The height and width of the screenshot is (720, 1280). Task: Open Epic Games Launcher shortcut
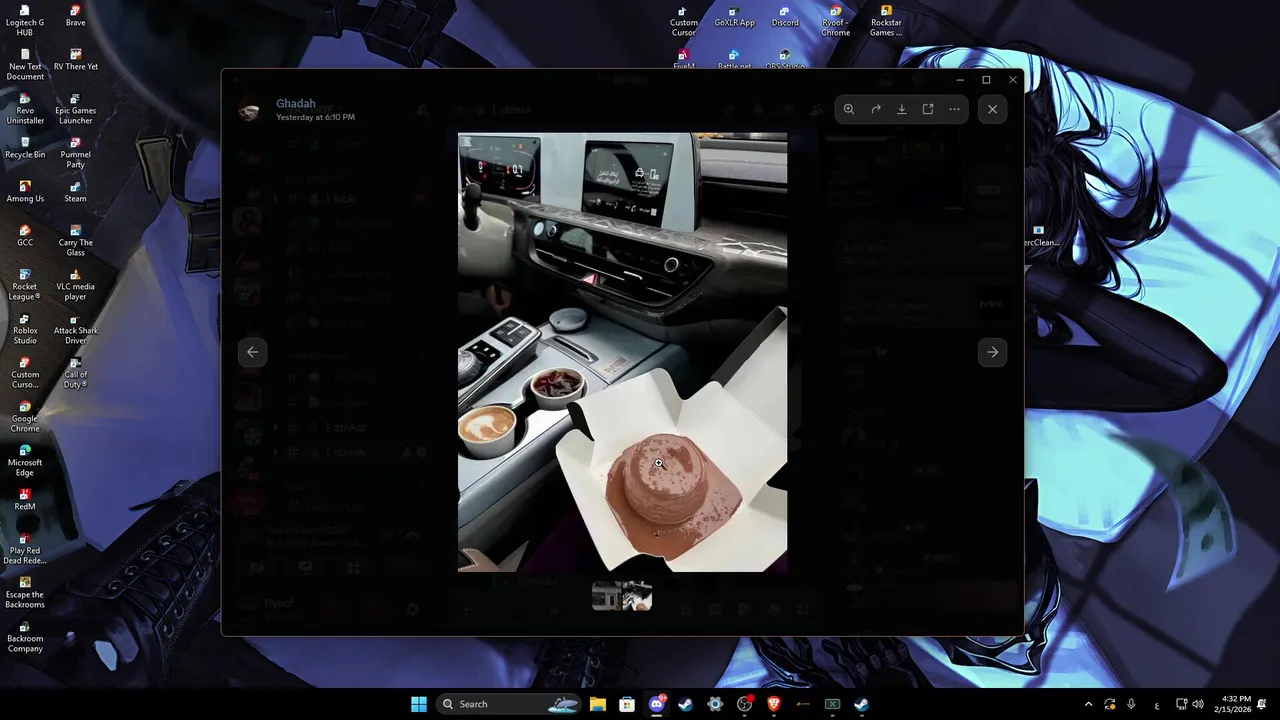75,109
